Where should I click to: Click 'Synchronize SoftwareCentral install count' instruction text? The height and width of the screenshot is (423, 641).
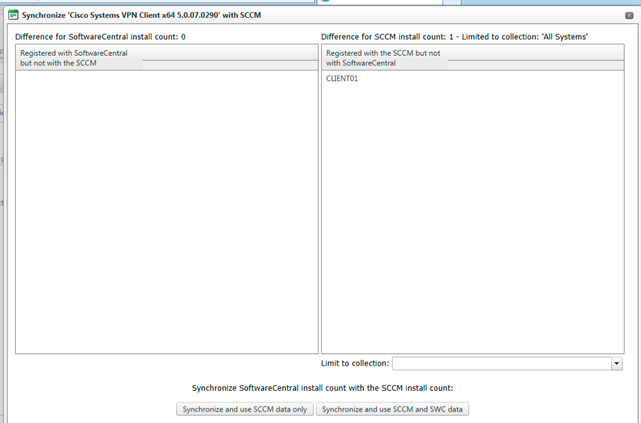[x=323, y=388]
